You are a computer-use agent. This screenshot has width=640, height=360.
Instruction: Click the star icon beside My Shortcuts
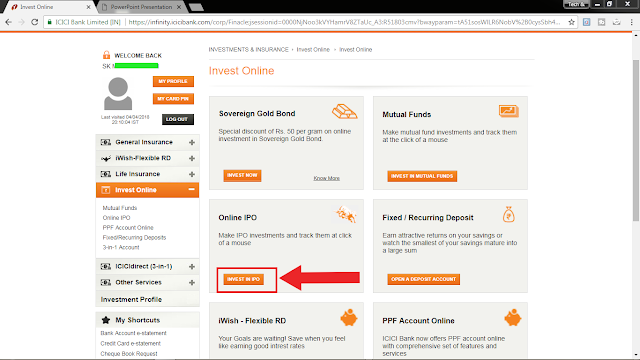(106, 320)
